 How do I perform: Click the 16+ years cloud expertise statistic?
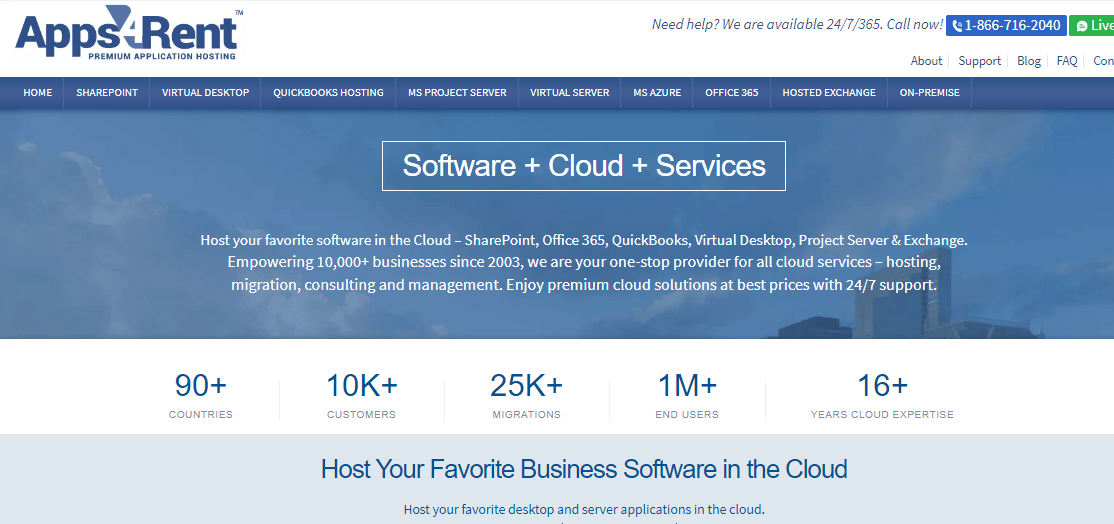pos(882,396)
